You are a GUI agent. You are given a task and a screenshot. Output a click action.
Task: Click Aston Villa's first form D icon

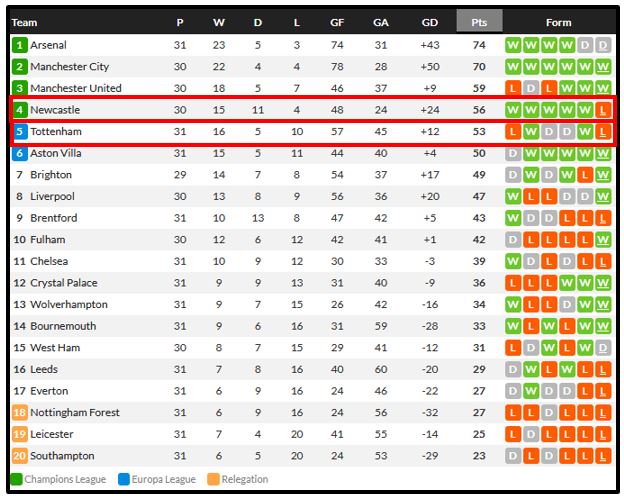513,154
